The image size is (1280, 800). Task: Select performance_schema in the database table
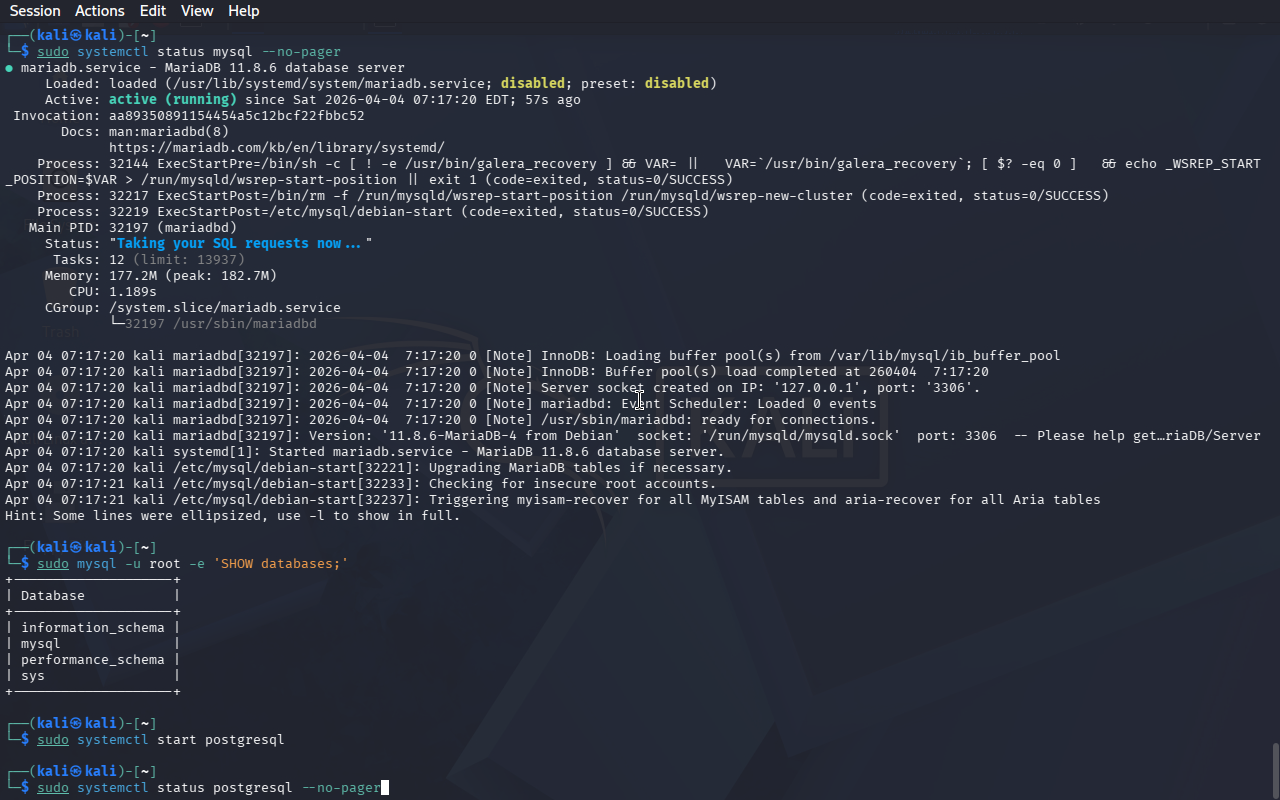tap(92, 660)
